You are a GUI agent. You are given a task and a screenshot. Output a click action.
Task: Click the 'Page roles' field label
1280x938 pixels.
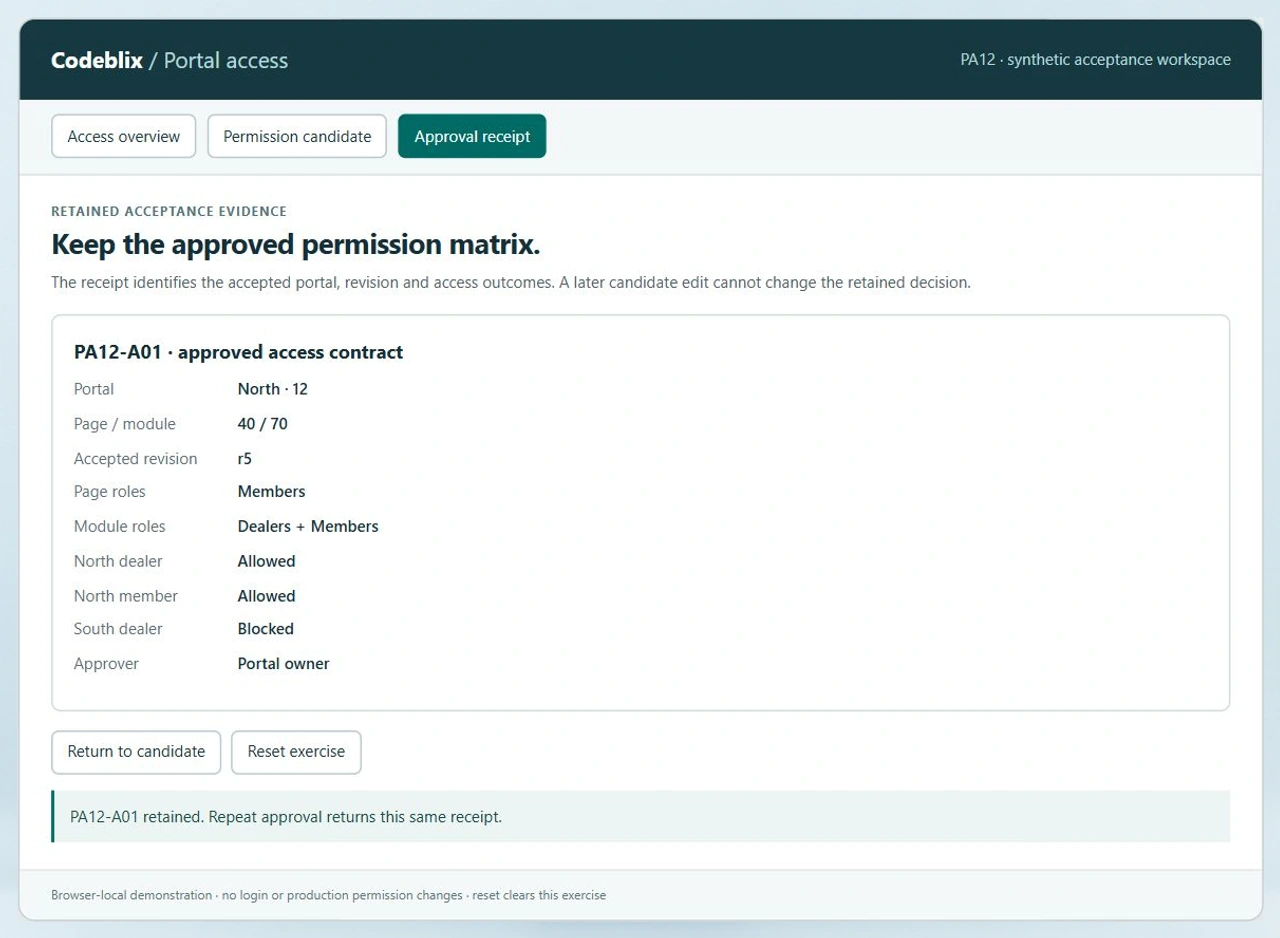pyautogui.click(x=110, y=492)
